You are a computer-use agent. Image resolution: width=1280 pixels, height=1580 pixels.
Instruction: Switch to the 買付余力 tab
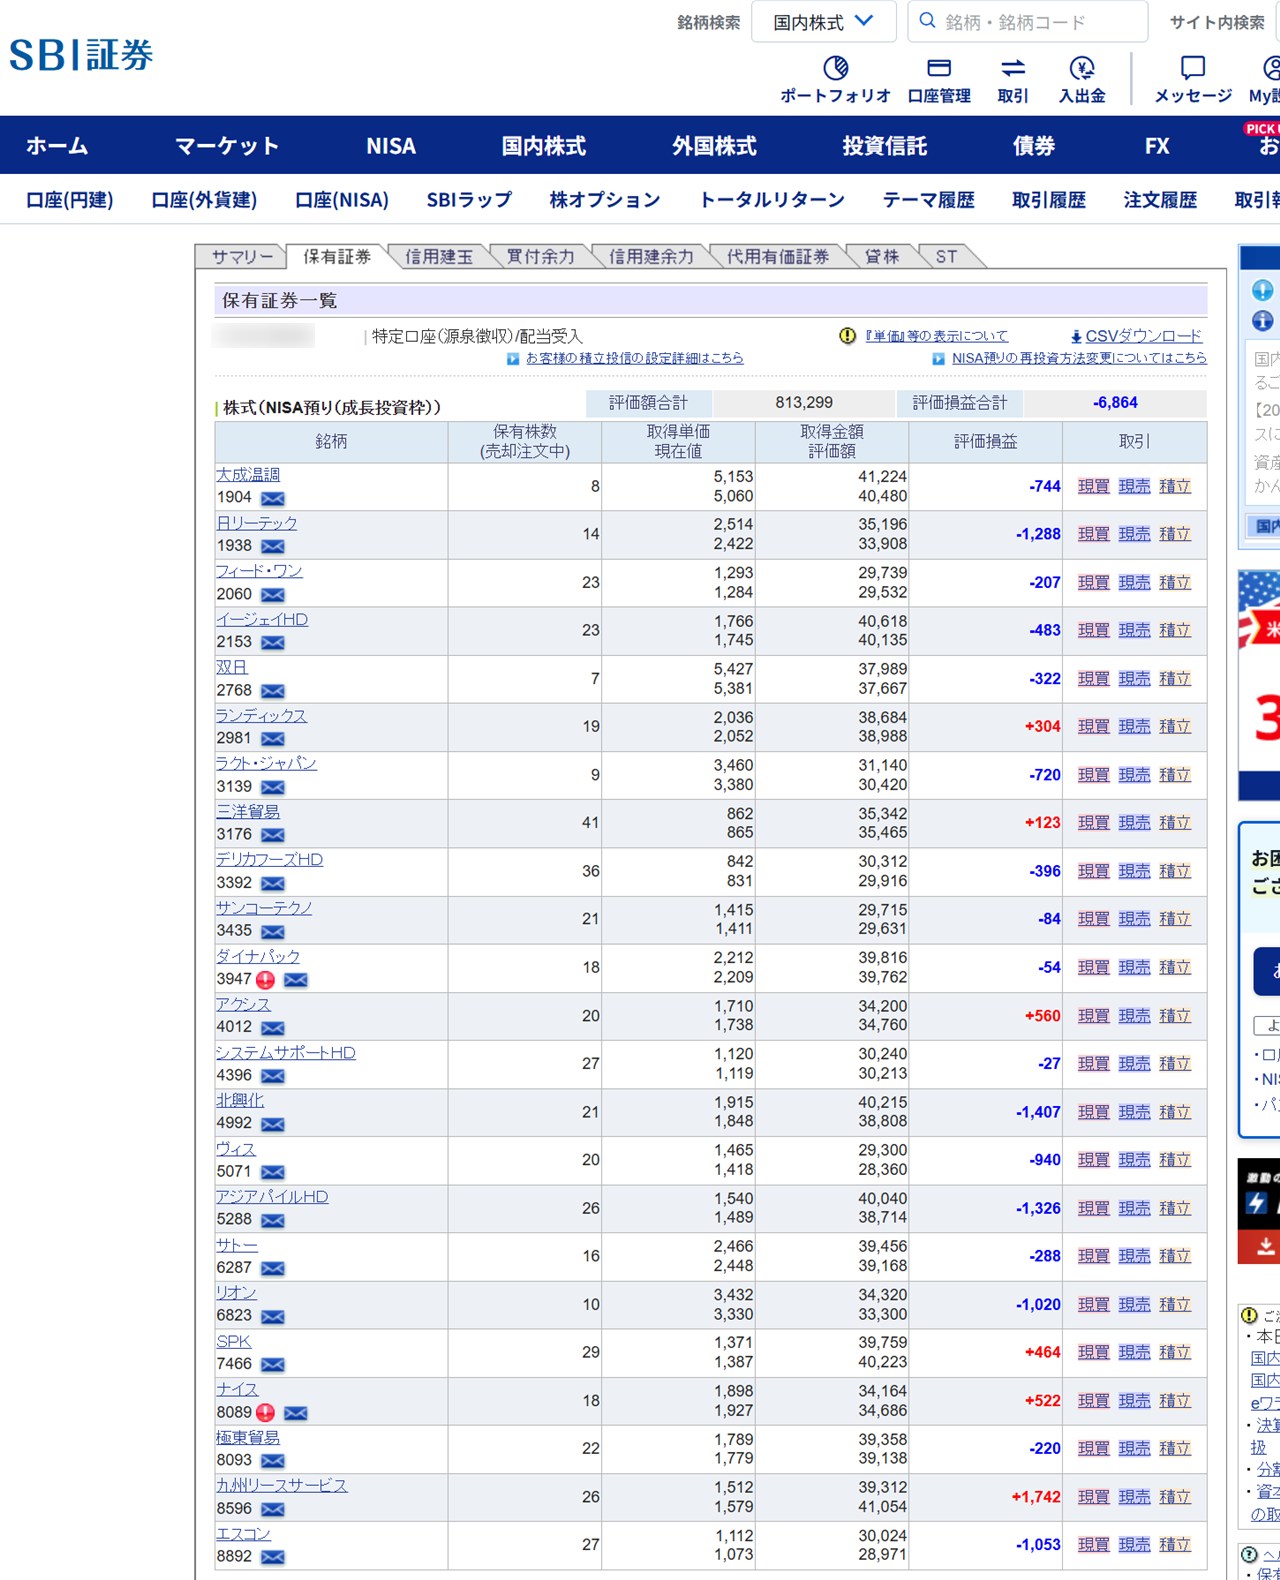[x=541, y=257]
